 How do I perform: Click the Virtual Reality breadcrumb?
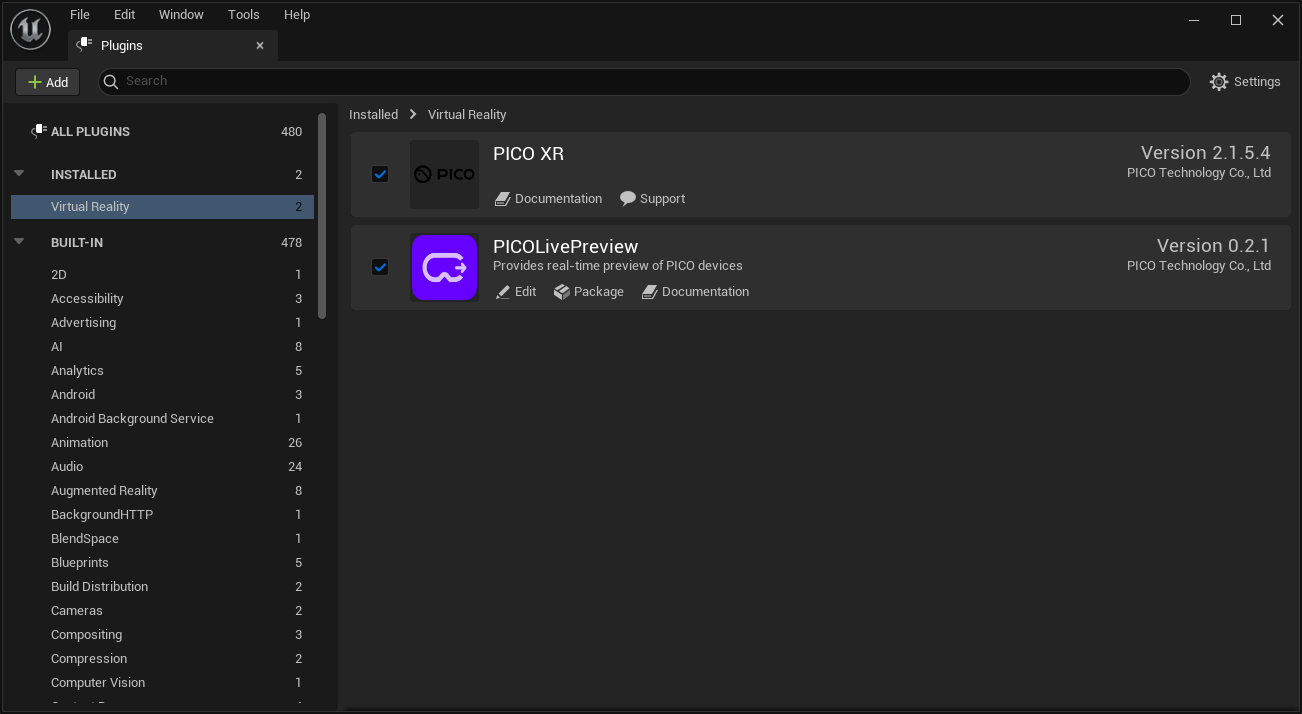[467, 115]
